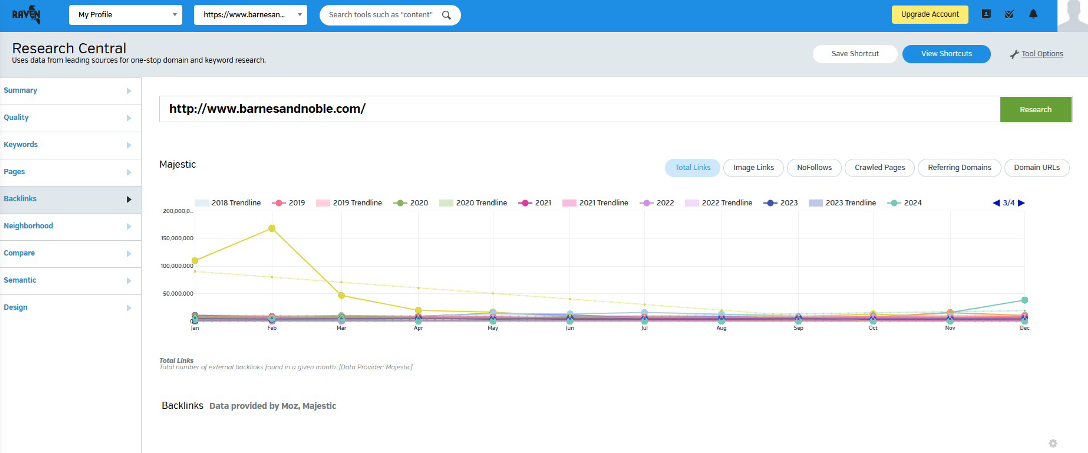Toggle the 2023 Trendline legend series
Image resolution: width=1088 pixels, height=453 pixels.
click(x=842, y=203)
